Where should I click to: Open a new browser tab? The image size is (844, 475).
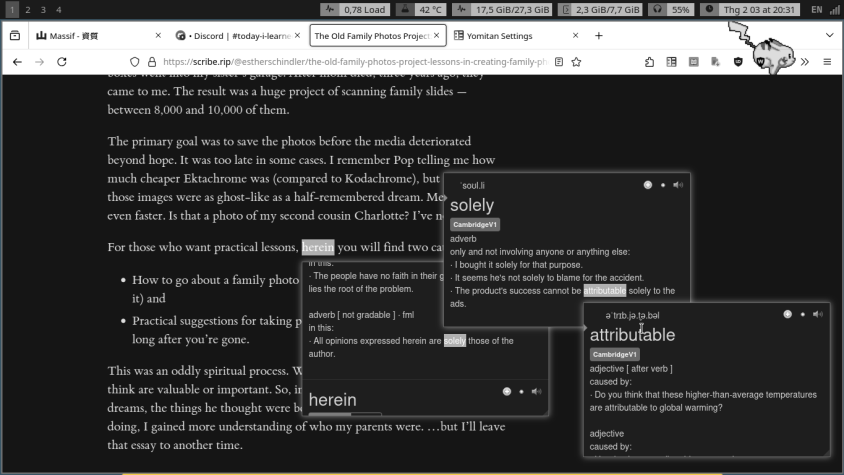[599, 36]
